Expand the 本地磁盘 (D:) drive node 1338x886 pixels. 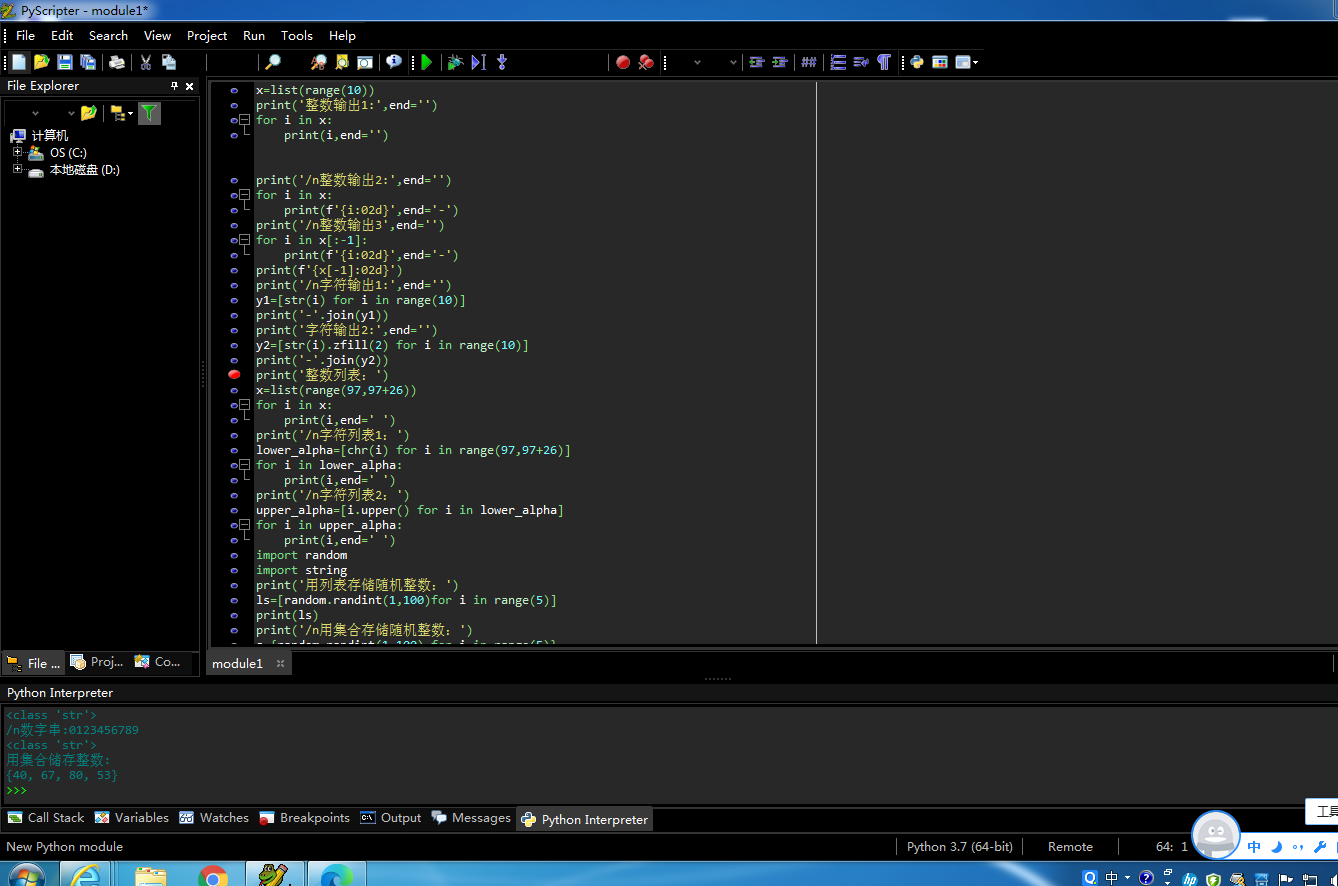17,169
